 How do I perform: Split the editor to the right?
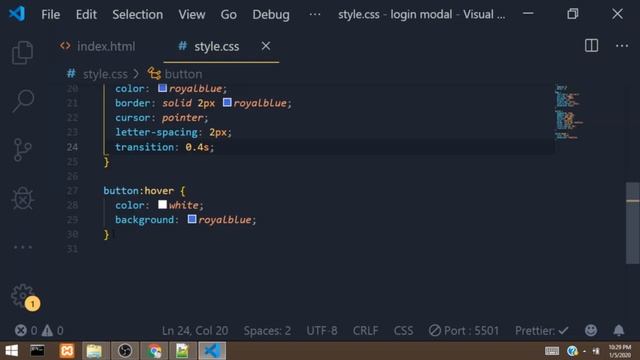tap(591, 46)
